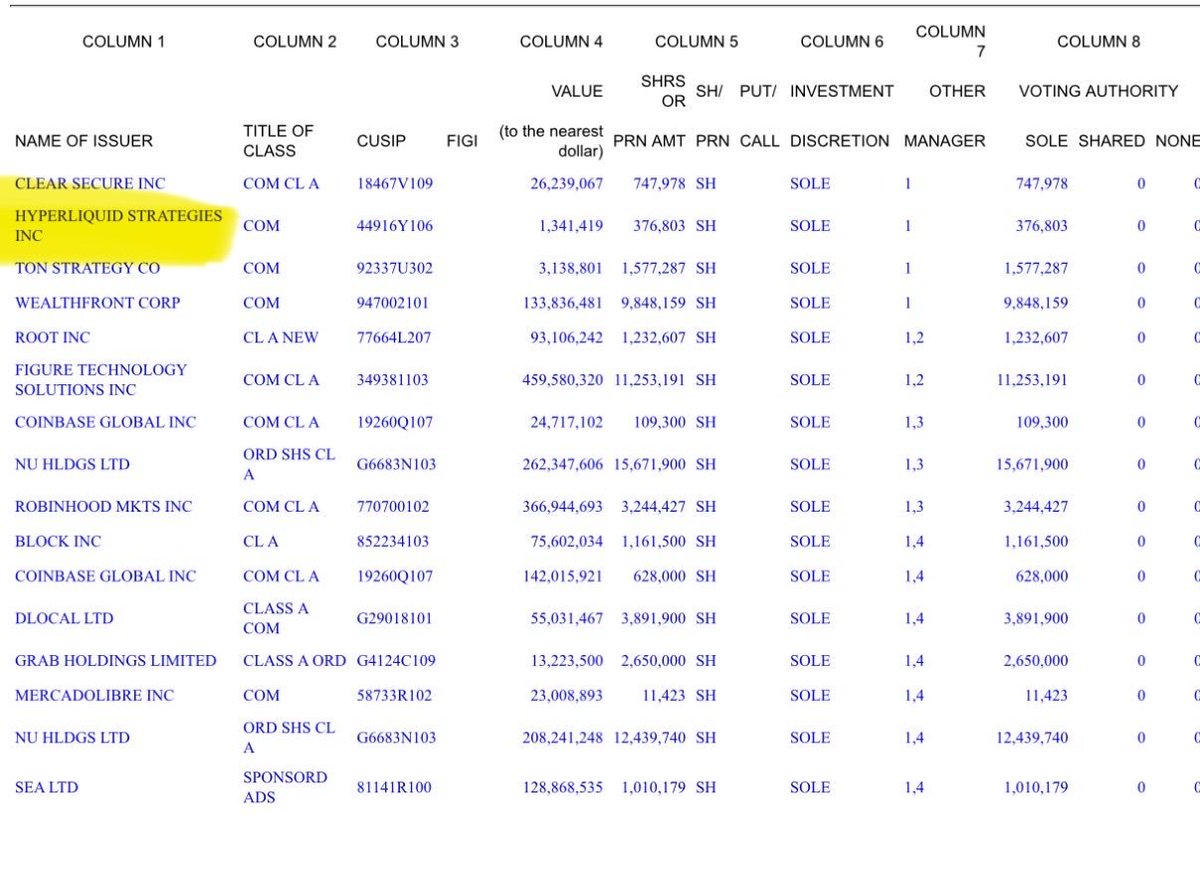
Task: Click CUSIP value 852234103
Action: click(393, 542)
